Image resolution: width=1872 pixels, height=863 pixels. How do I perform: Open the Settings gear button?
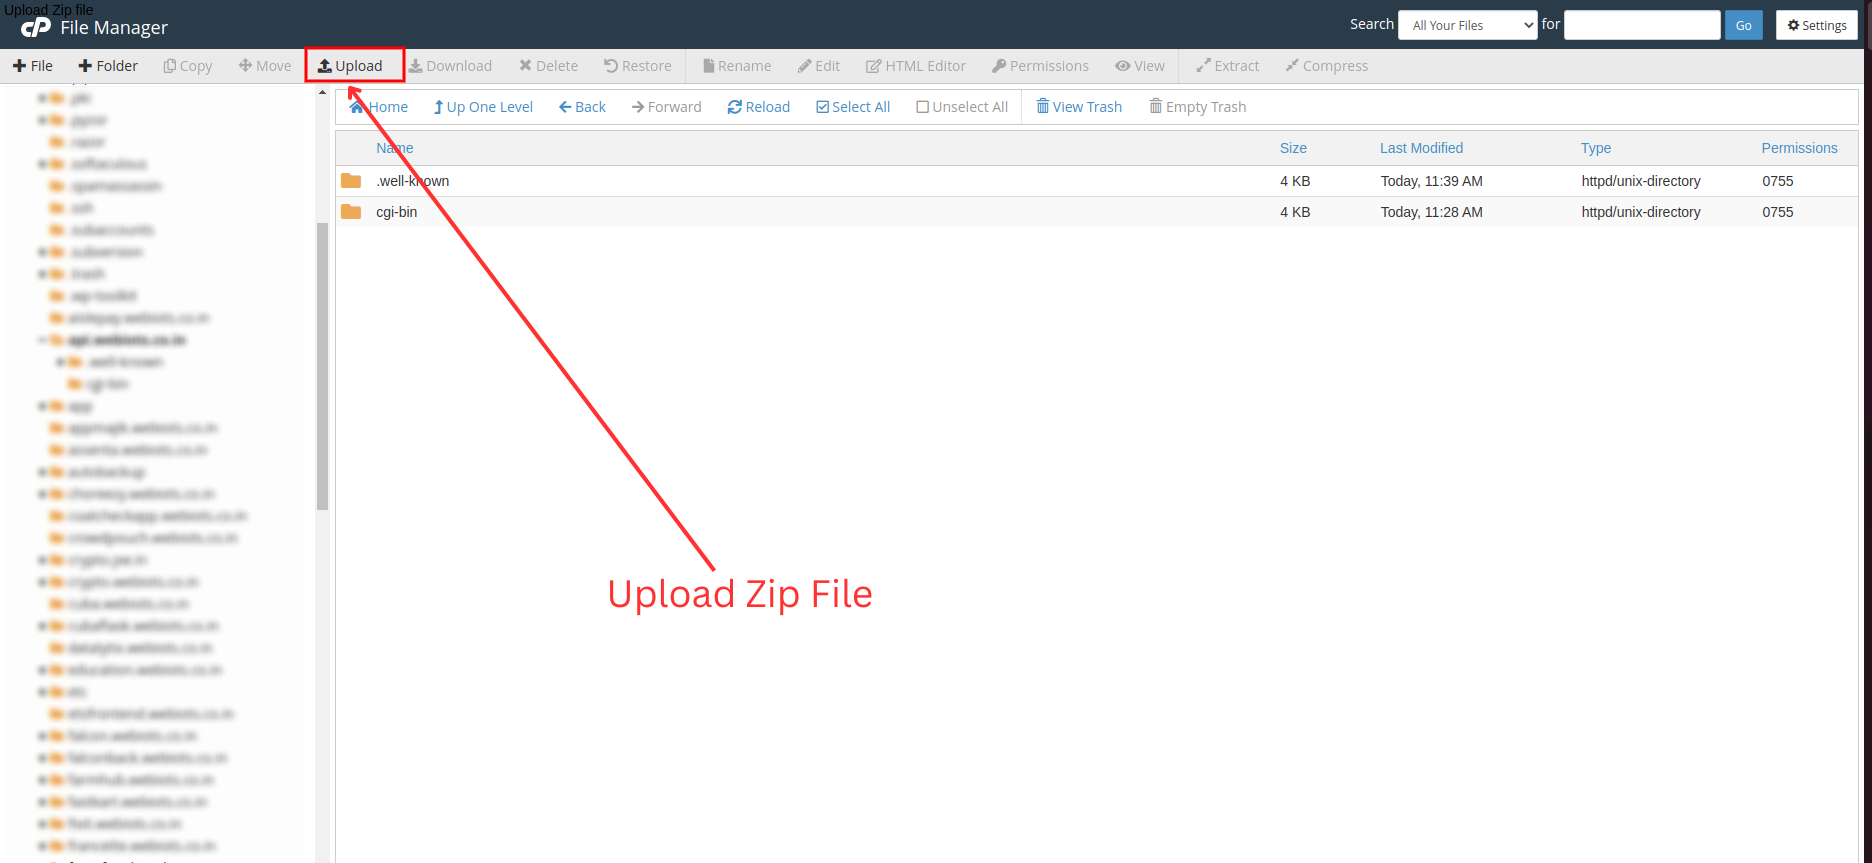point(1816,25)
